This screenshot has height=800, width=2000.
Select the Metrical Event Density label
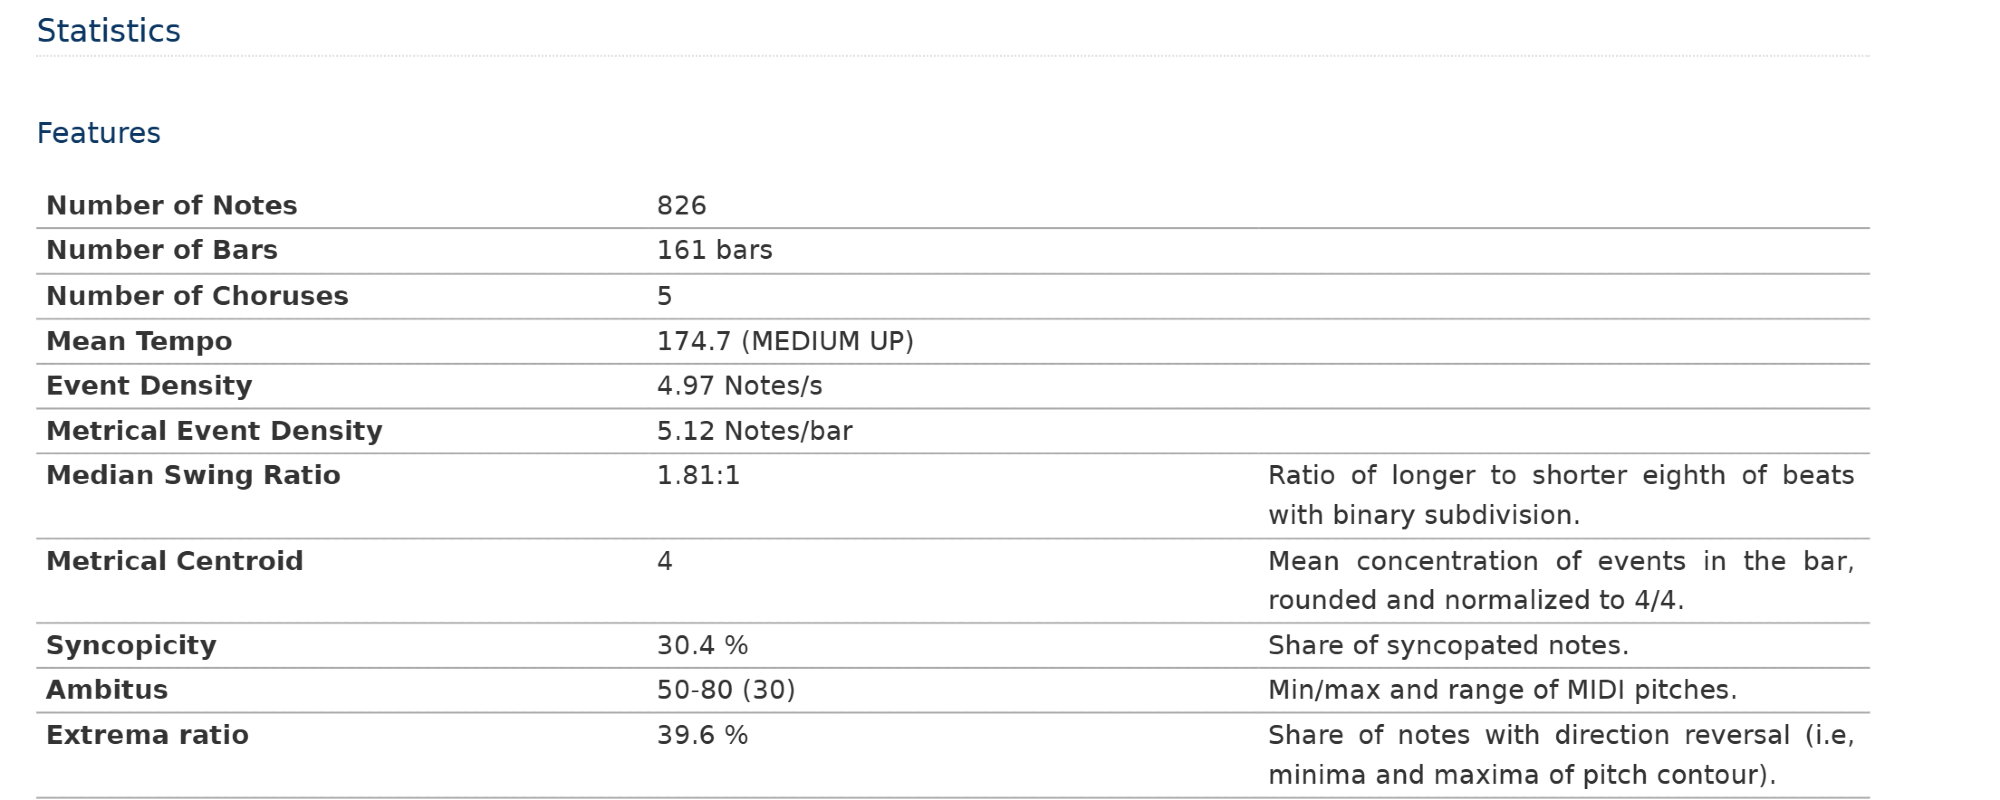[x=214, y=431]
